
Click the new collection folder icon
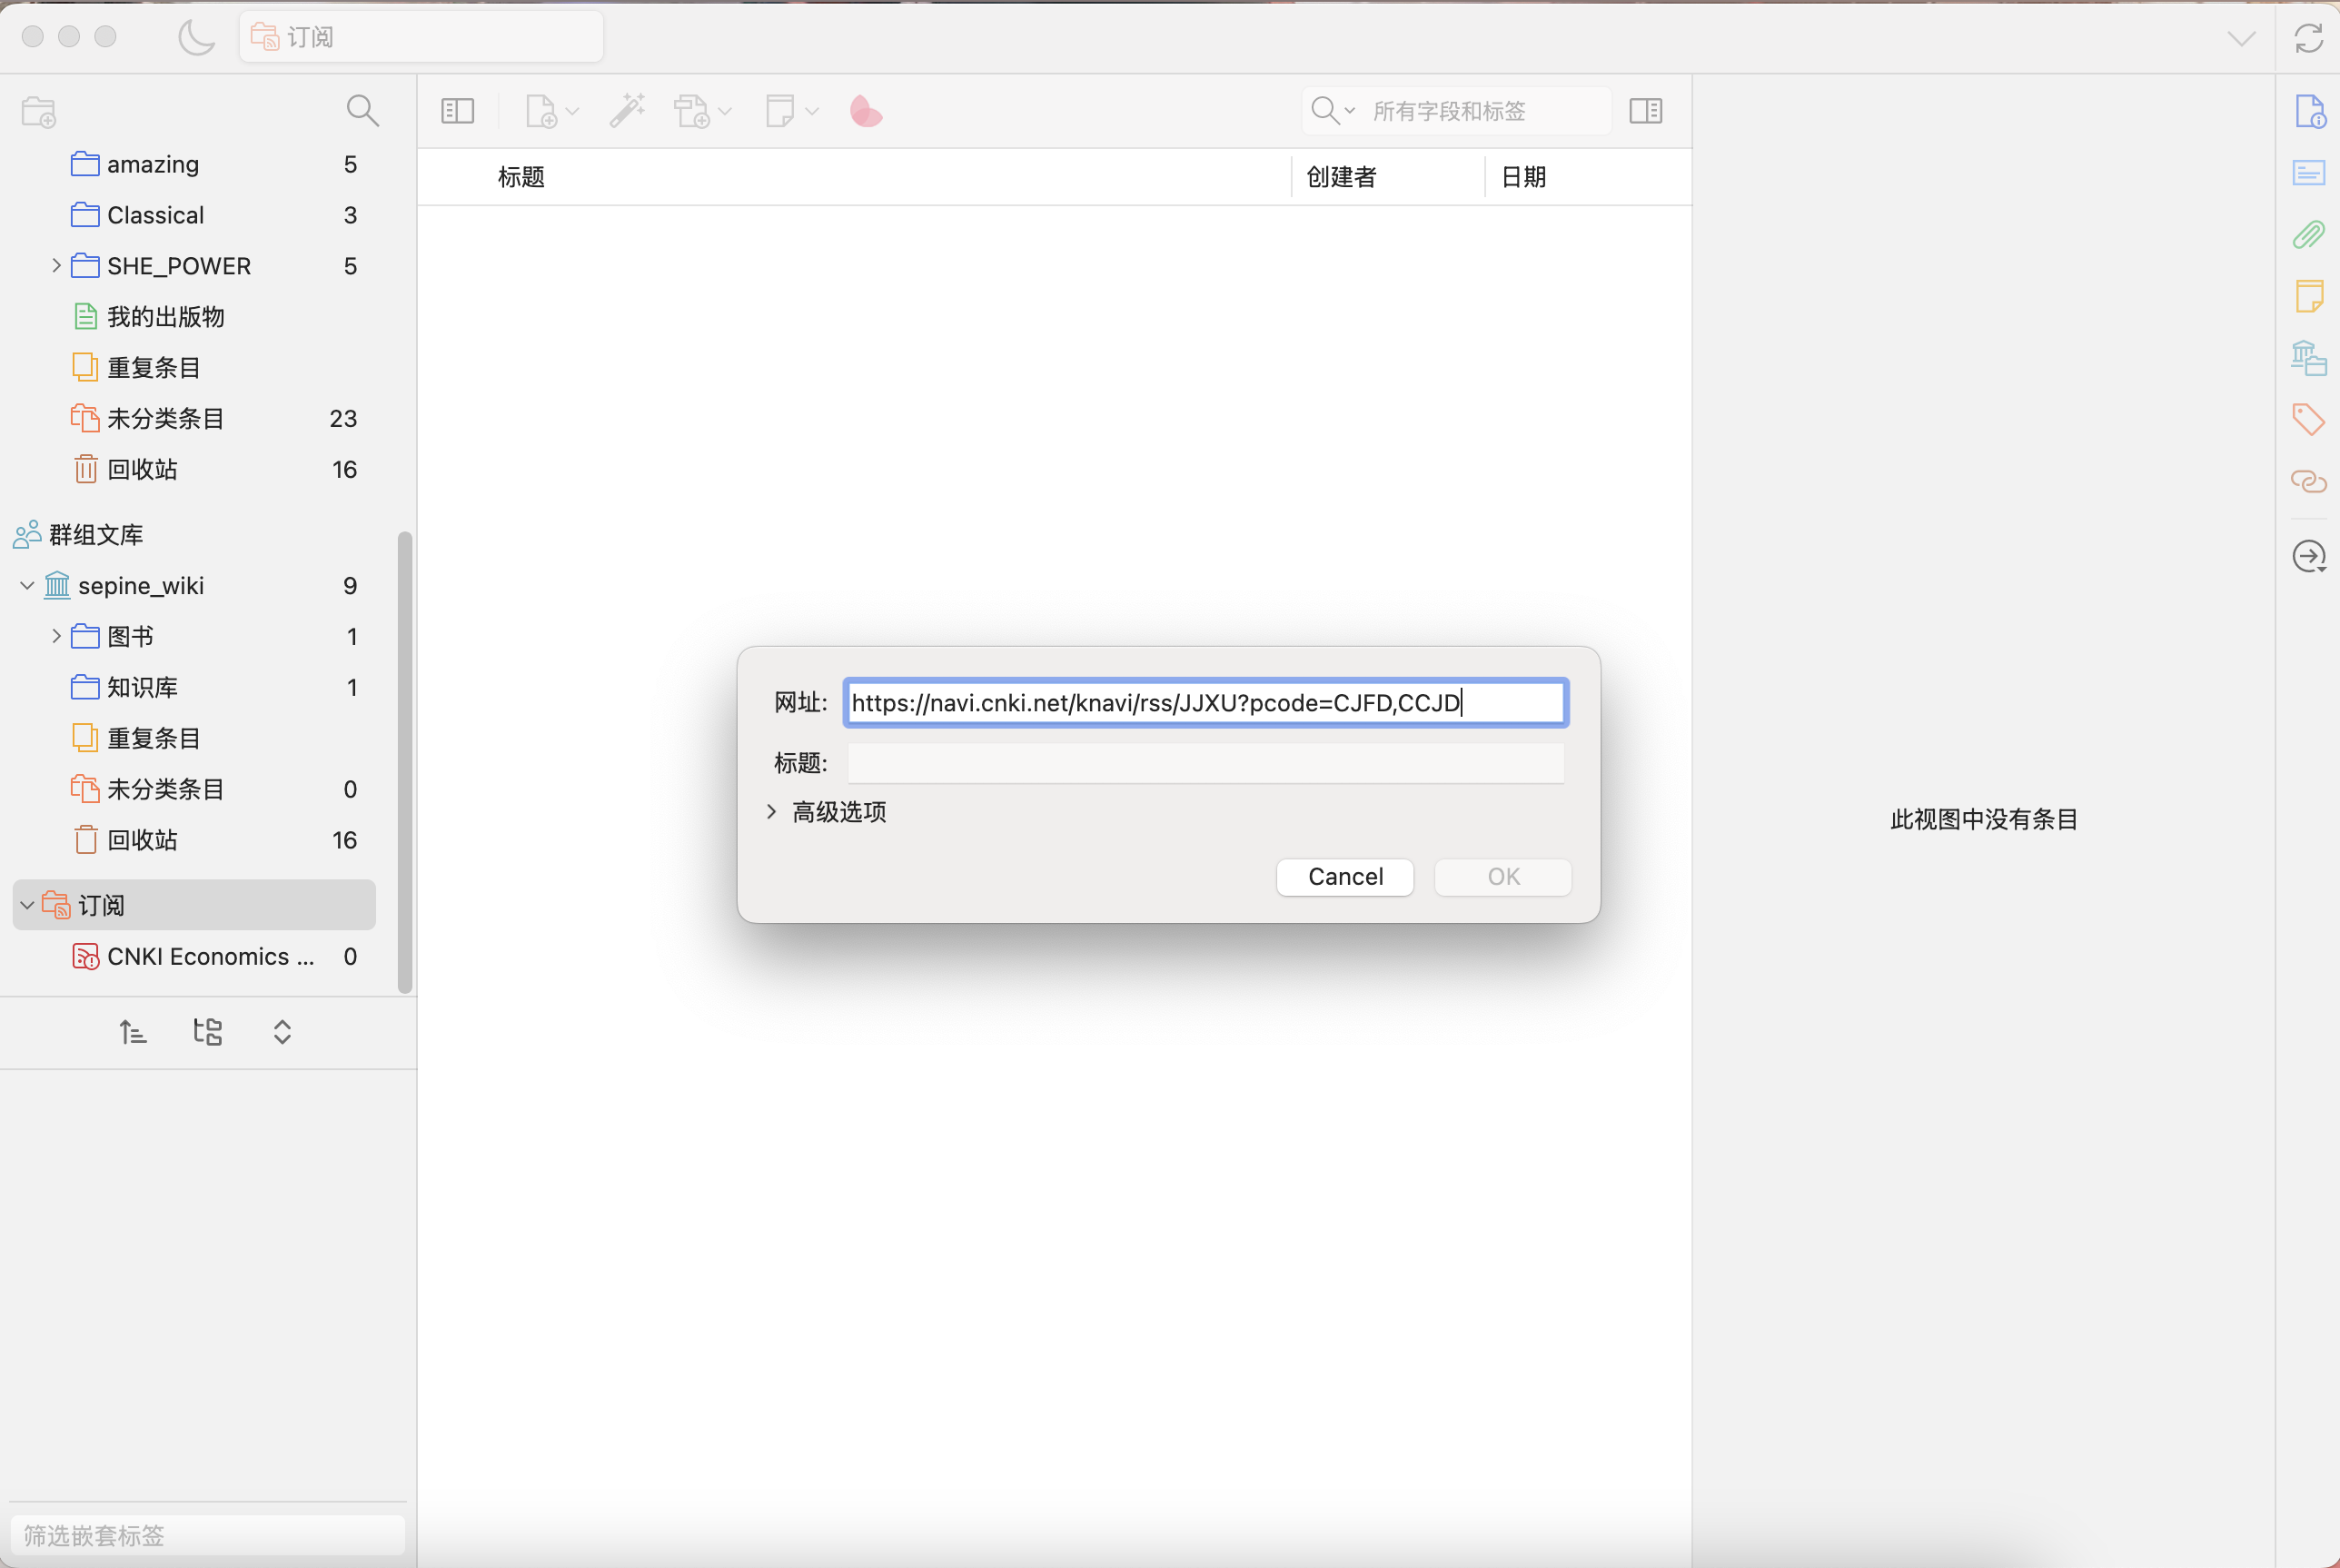pyautogui.click(x=39, y=112)
